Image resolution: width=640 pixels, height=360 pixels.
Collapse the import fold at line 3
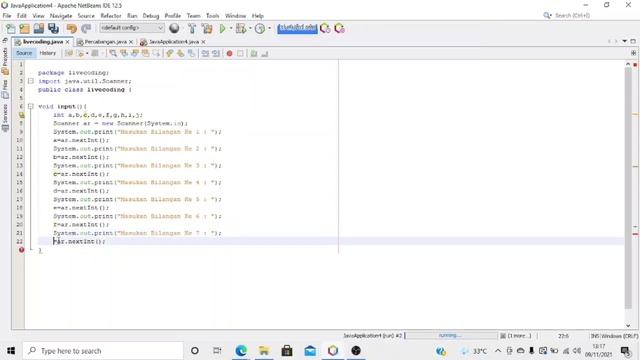point(31,81)
